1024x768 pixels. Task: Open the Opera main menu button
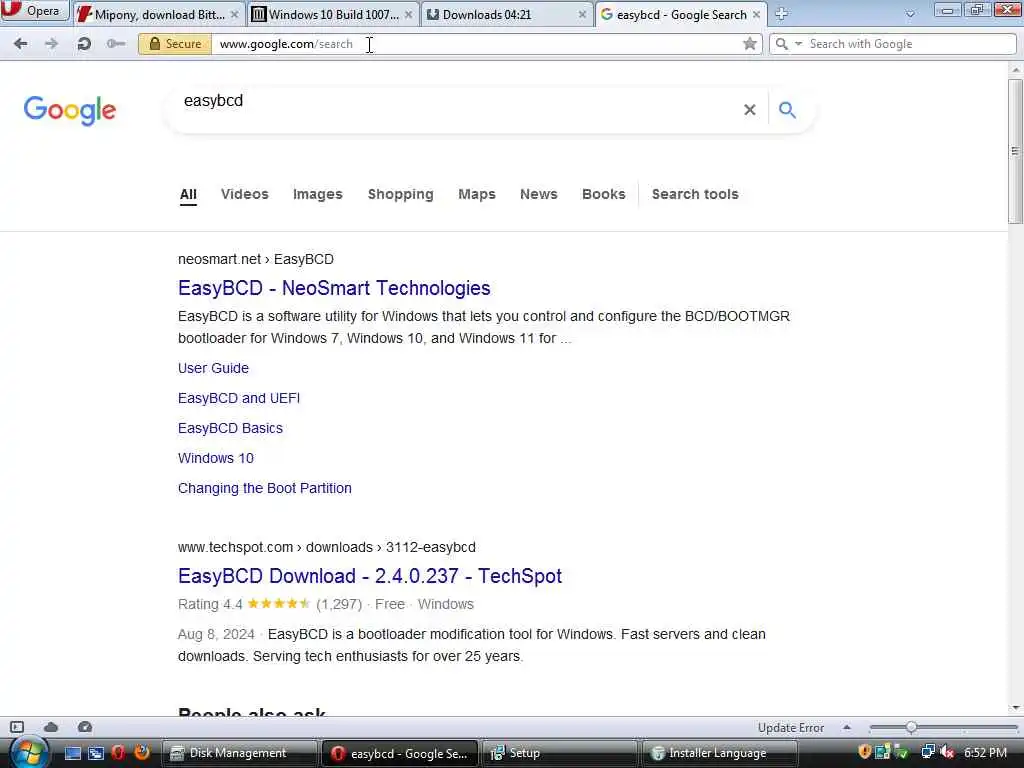tap(33, 11)
